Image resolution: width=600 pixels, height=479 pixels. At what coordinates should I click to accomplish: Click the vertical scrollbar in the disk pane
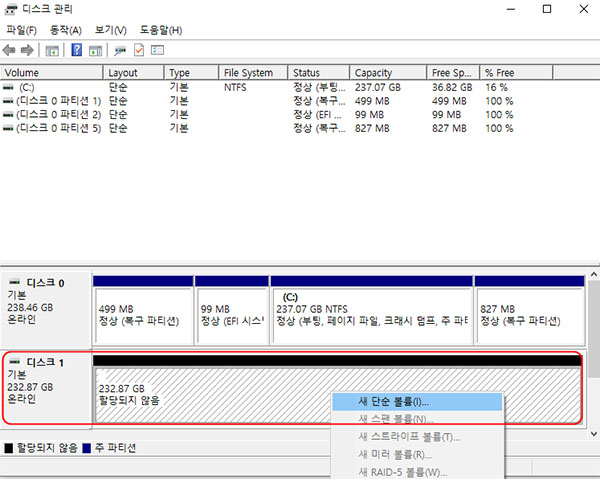click(592, 340)
